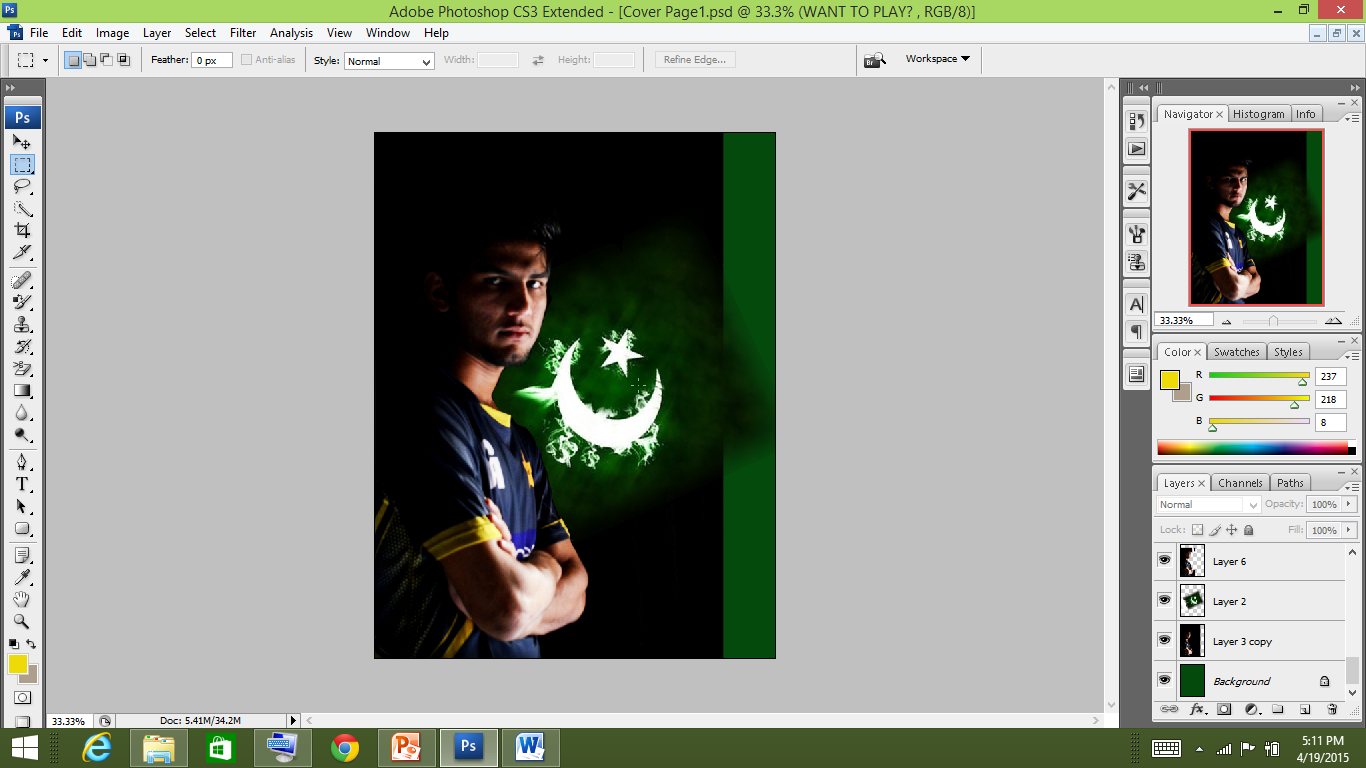Hide Layer 2 visibility eye
Image resolution: width=1366 pixels, height=768 pixels.
coord(1164,600)
